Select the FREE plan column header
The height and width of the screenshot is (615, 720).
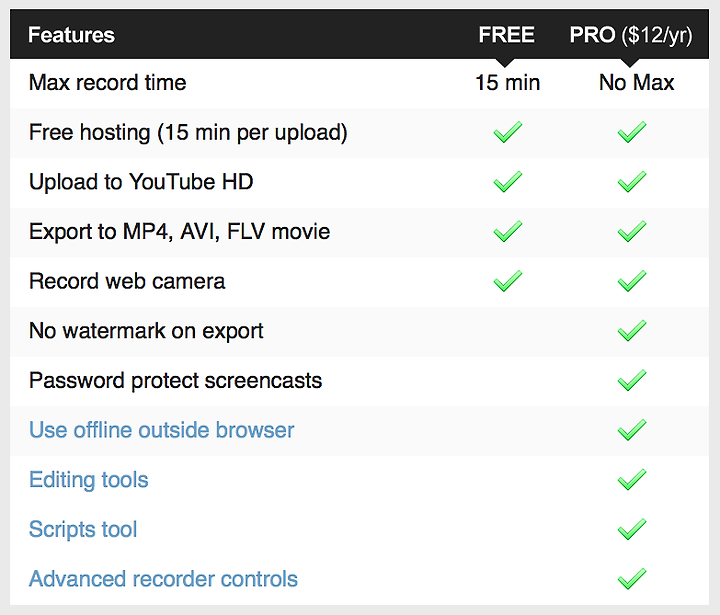point(506,35)
